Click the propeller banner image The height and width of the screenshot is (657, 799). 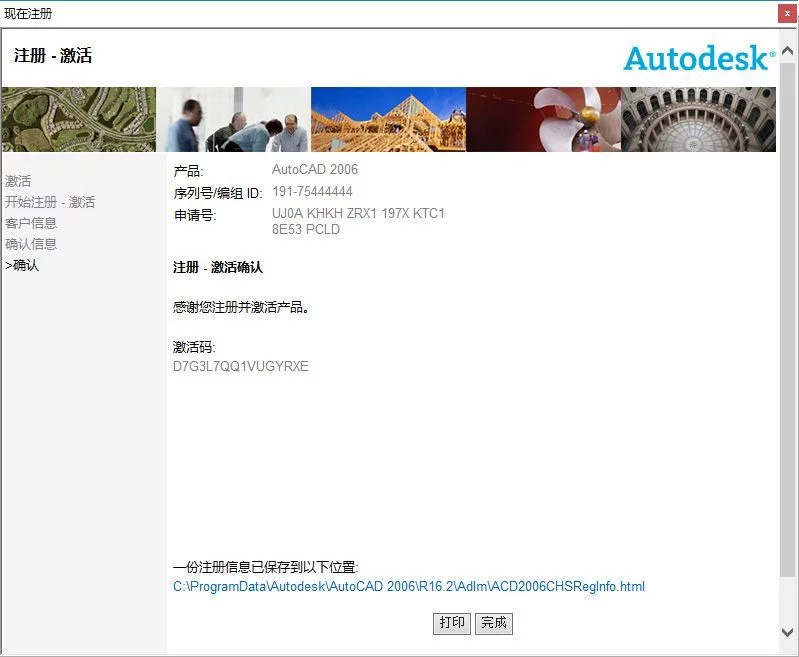tap(544, 119)
